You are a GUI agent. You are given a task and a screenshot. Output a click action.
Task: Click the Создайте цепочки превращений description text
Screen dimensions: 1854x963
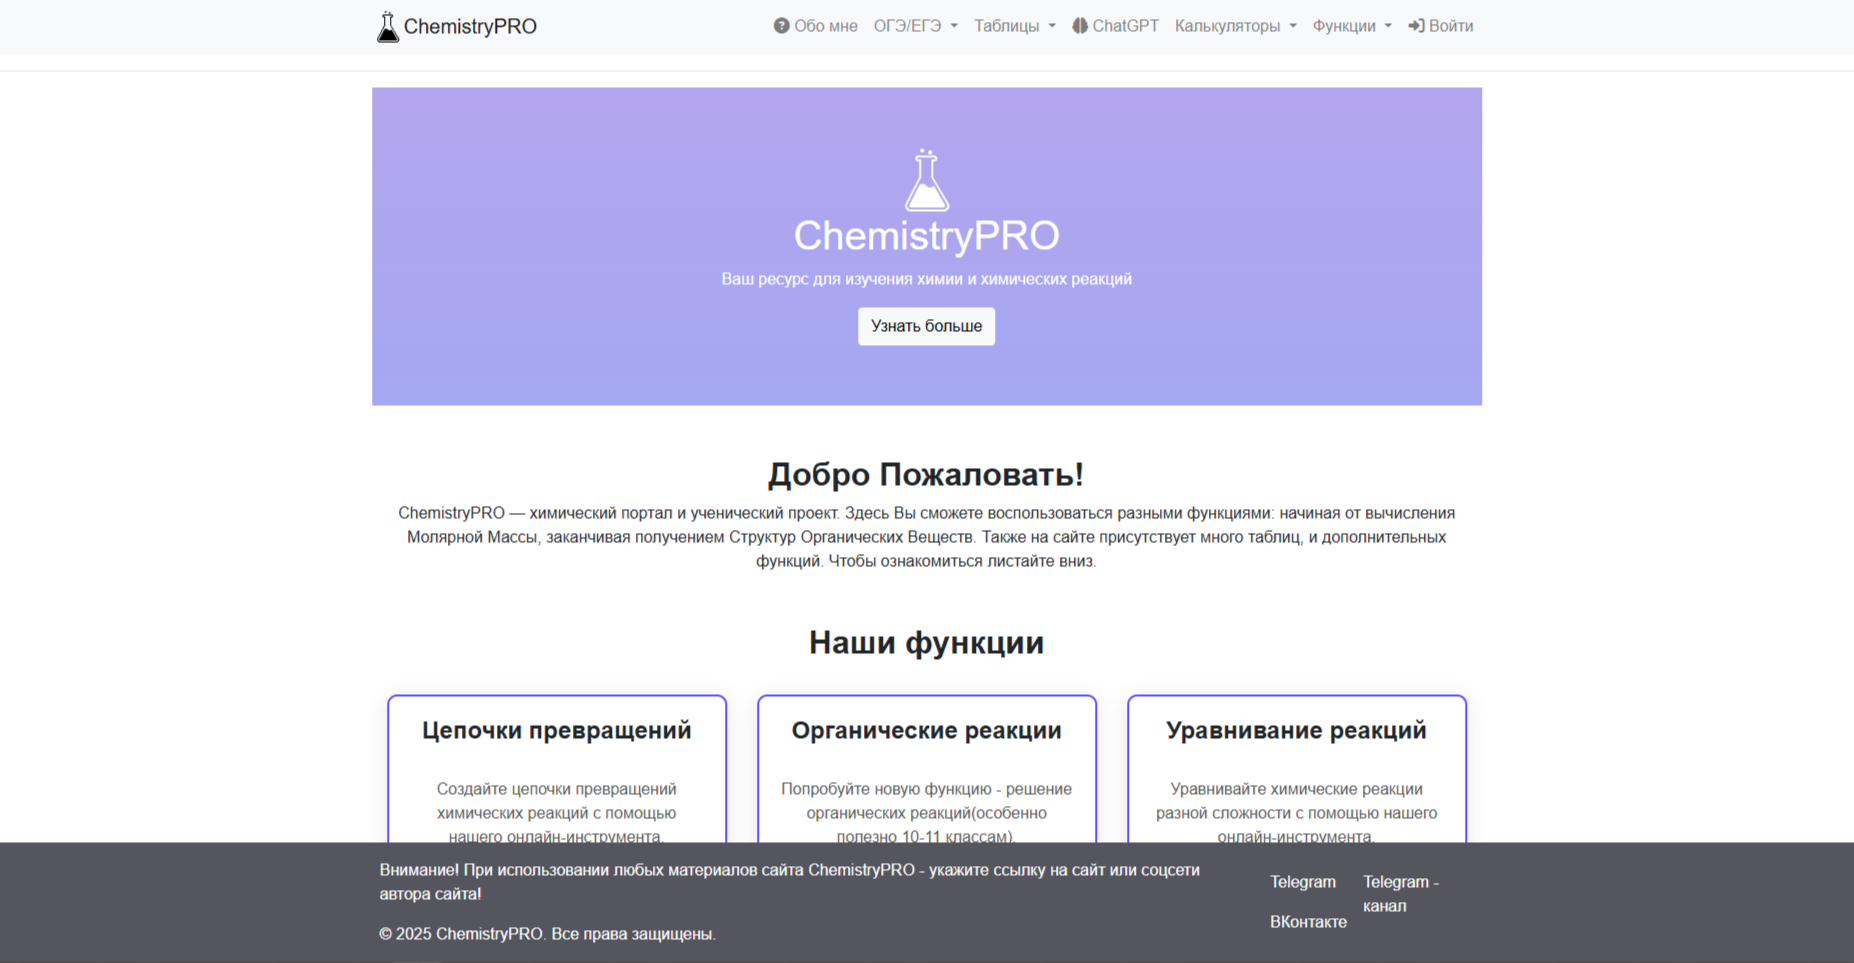point(557,812)
